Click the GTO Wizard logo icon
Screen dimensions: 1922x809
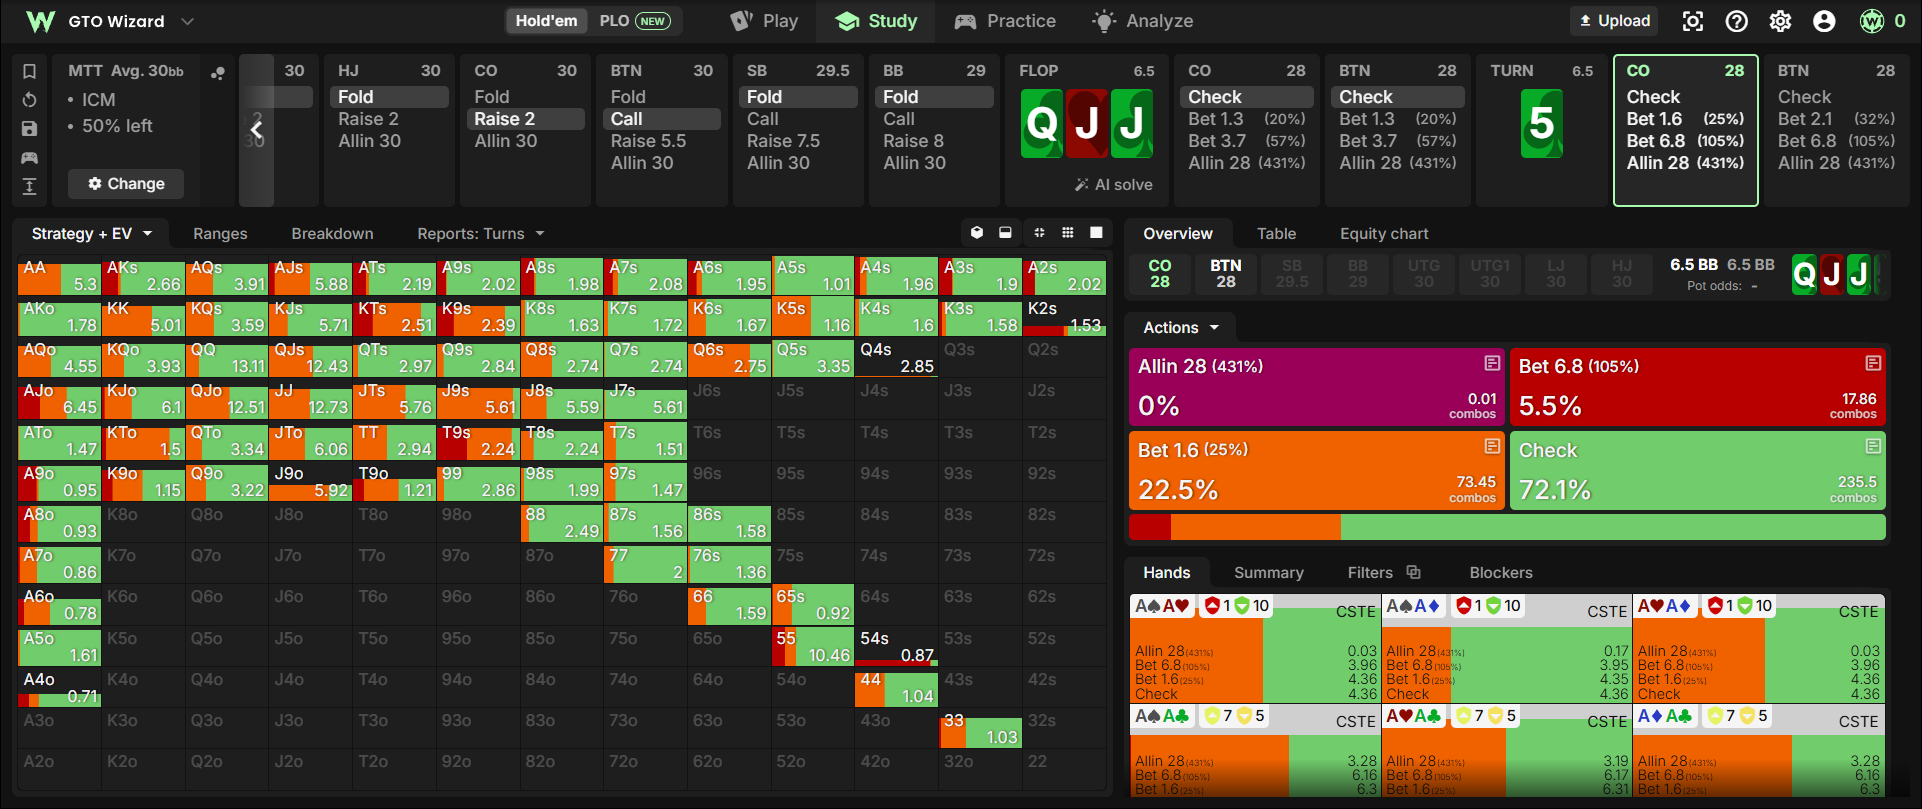tap(40, 21)
